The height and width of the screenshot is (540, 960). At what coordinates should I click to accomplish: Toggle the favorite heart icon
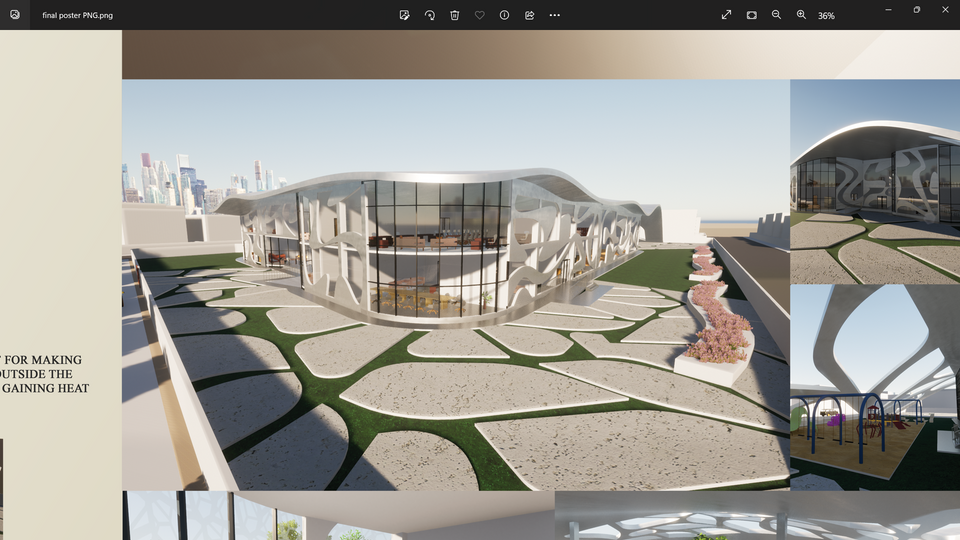pyautogui.click(x=479, y=15)
